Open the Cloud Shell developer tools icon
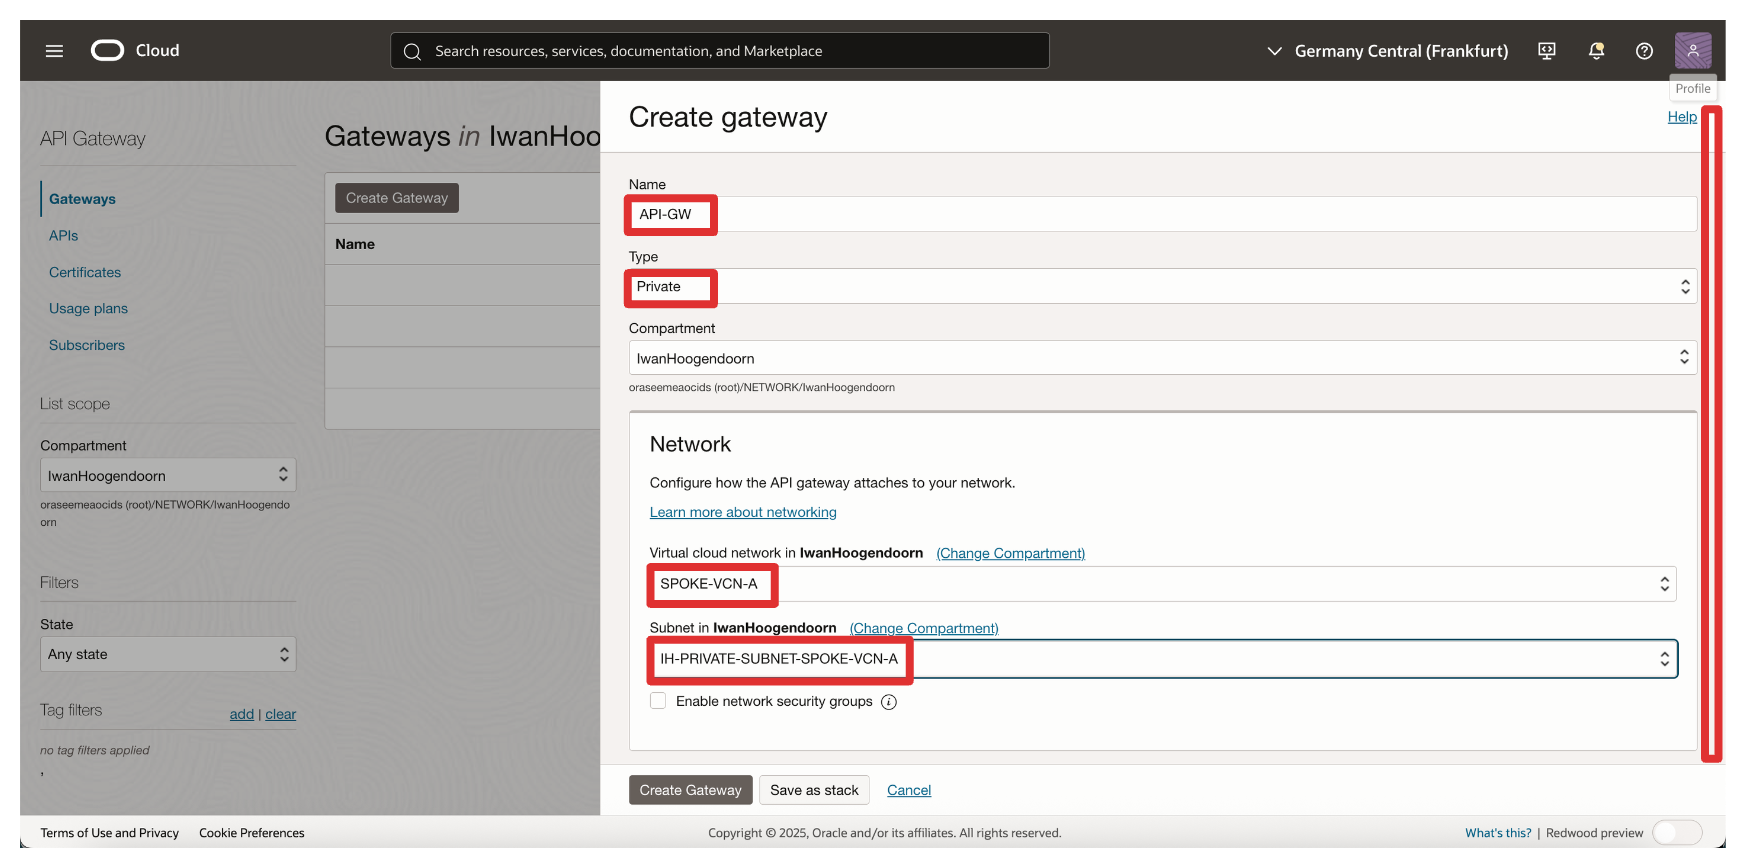 tap(1546, 51)
